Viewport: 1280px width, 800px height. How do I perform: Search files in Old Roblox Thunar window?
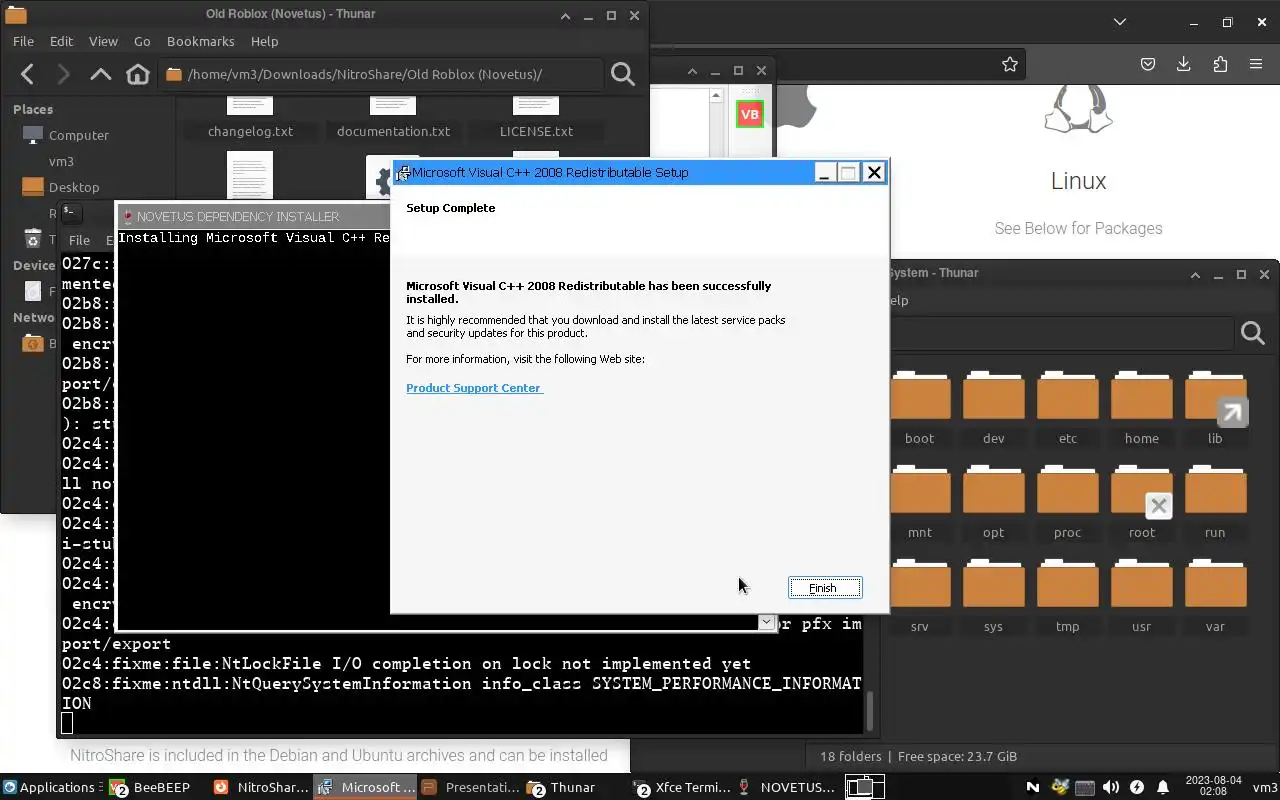click(x=623, y=74)
